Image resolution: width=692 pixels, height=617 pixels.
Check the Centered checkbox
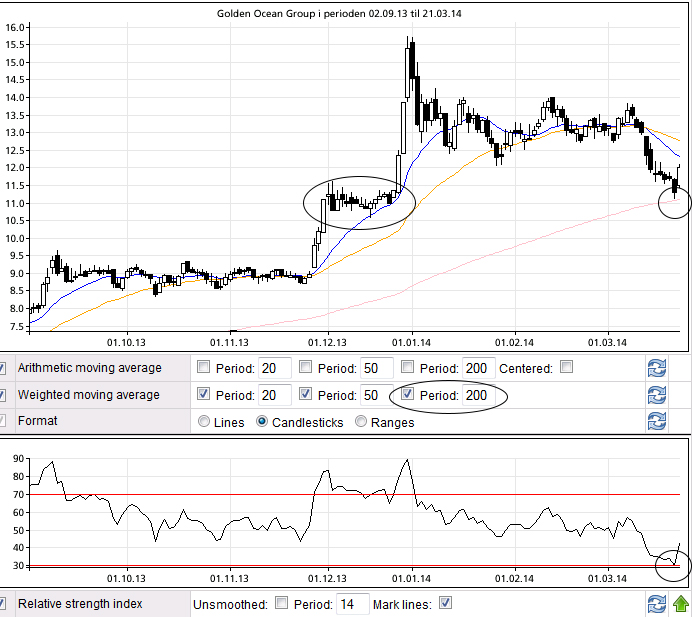tap(567, 368)
